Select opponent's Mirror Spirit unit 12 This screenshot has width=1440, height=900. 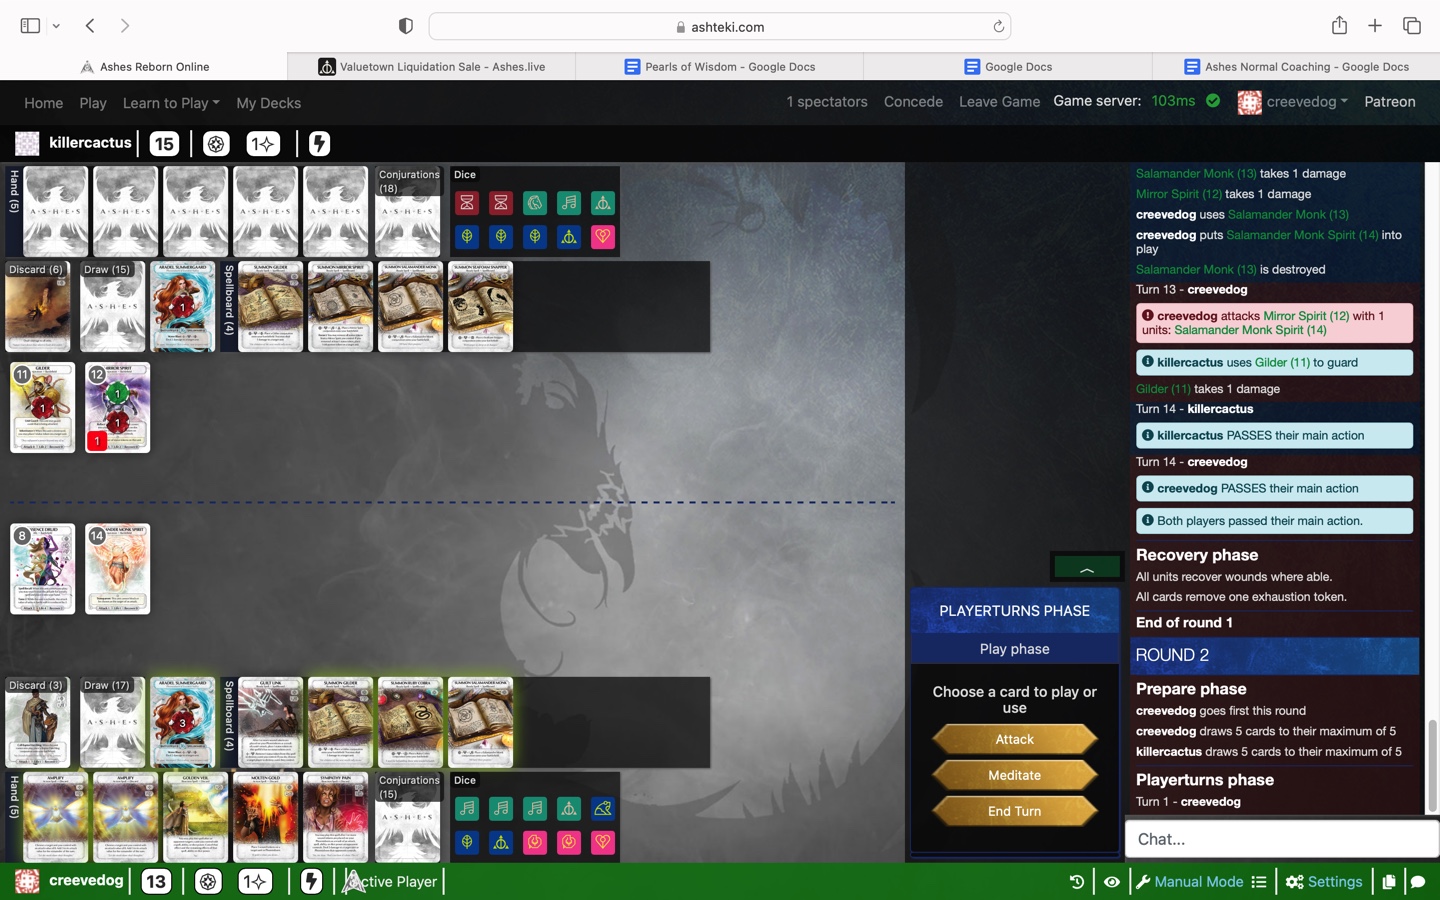(x=117, y=407)
